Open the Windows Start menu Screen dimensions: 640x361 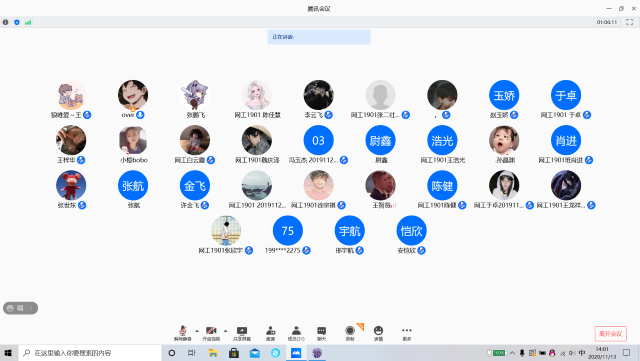click(x=9, y=353)
